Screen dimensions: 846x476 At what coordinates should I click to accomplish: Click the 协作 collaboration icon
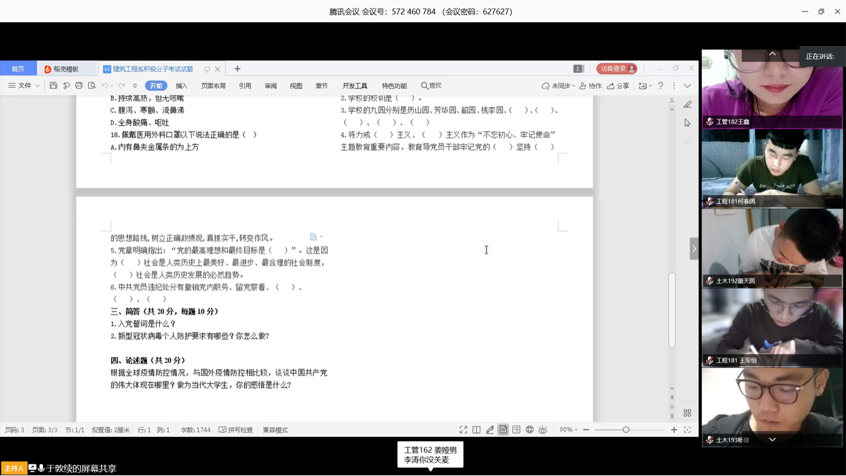pos(590,86)
